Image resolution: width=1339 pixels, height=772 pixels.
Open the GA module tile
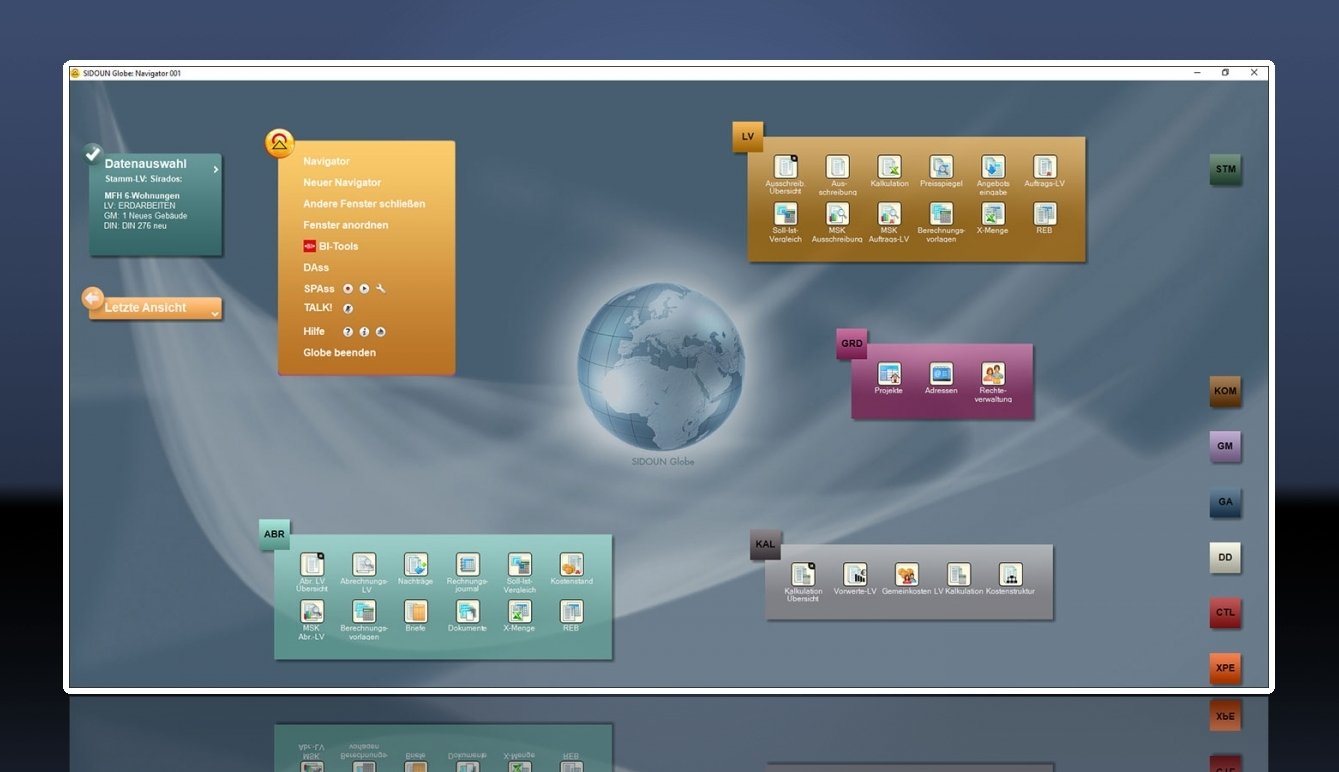point(1226,502)
